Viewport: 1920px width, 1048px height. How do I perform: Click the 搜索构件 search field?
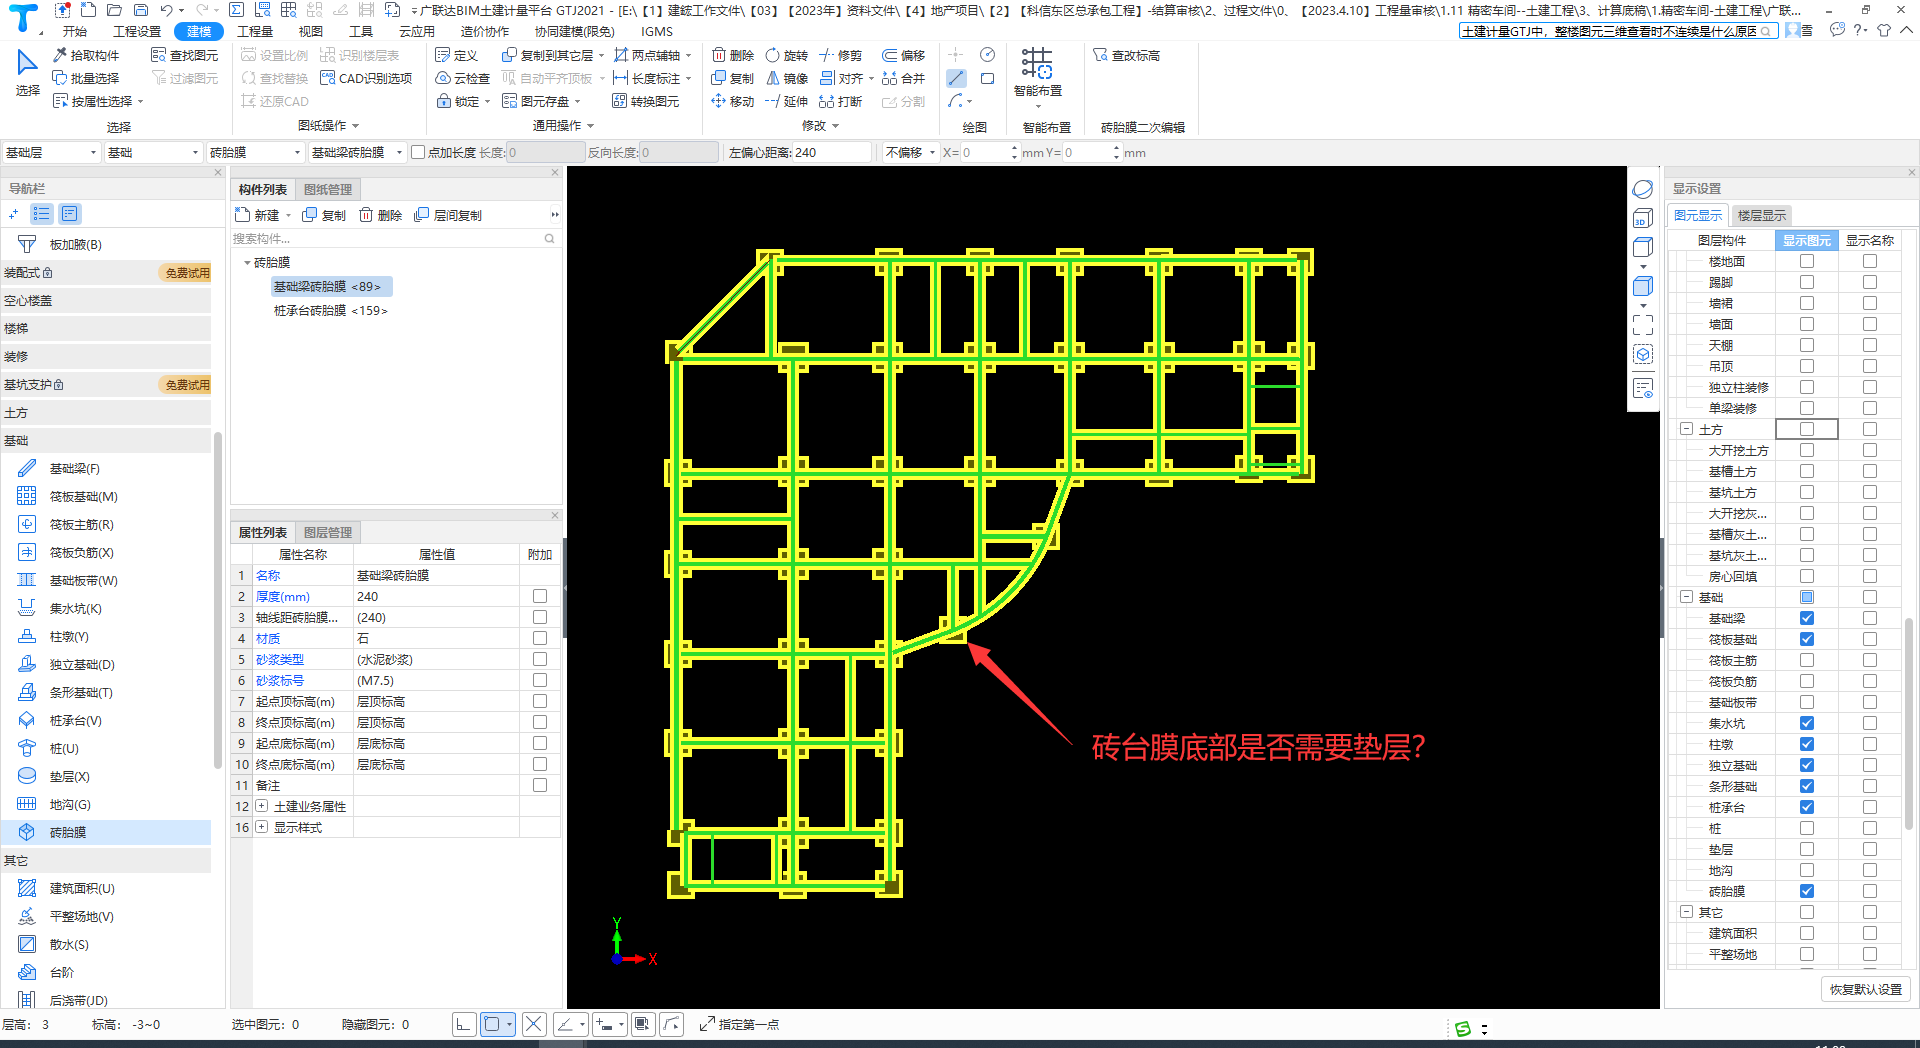point(395,238)
